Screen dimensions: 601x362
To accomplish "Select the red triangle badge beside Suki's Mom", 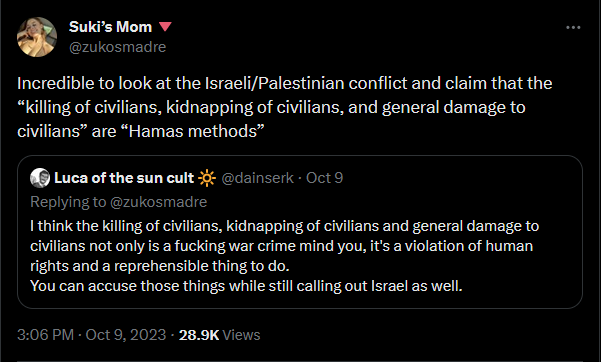I will tap(165, 27).
